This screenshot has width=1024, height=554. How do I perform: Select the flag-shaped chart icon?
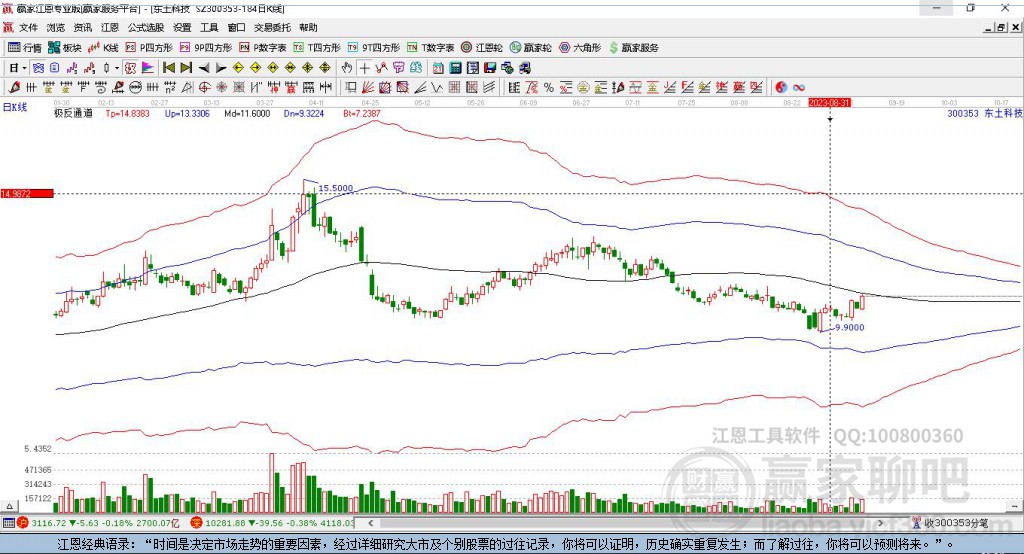click(147, 68)
